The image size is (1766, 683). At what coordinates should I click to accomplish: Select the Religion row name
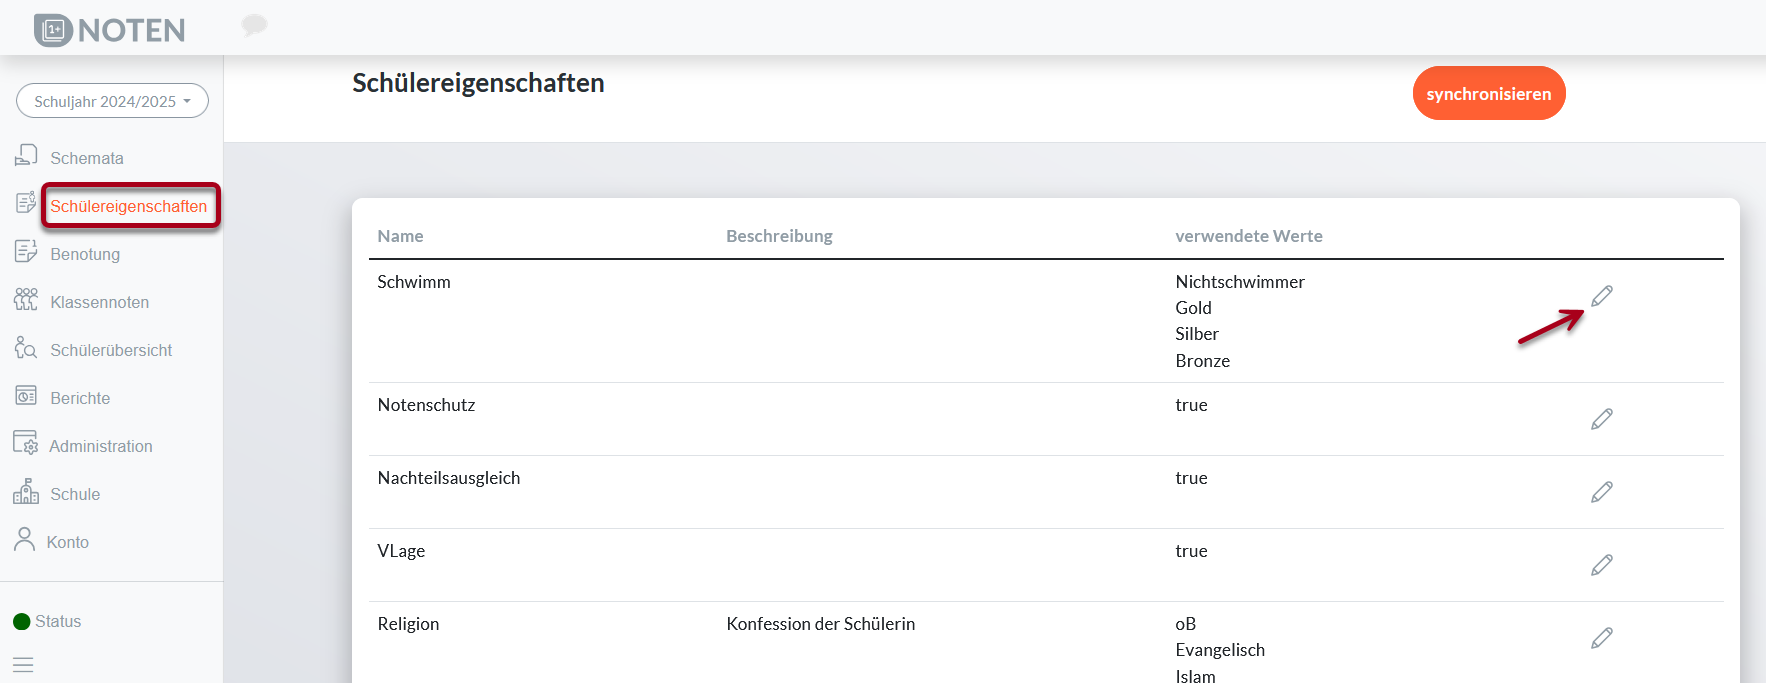pyautogui.click(x=408, y=624)
